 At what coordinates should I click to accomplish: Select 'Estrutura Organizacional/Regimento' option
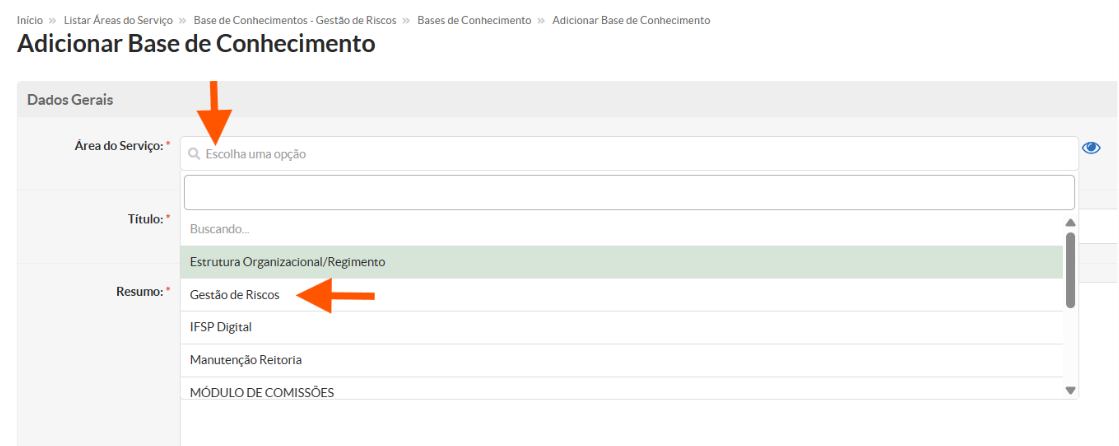point(622,262)
